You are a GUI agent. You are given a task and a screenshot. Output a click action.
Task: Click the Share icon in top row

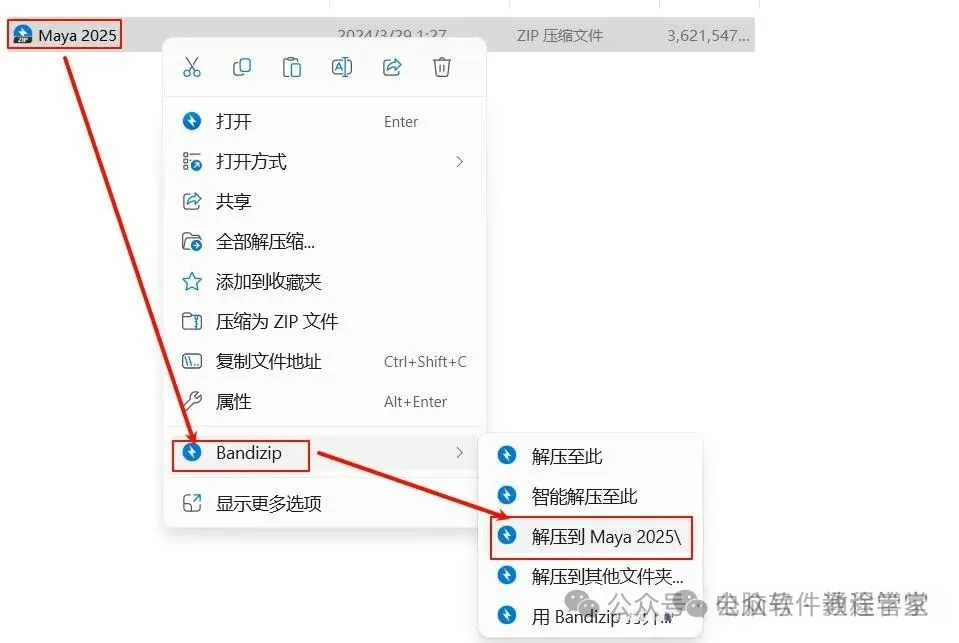pos(392,67)
